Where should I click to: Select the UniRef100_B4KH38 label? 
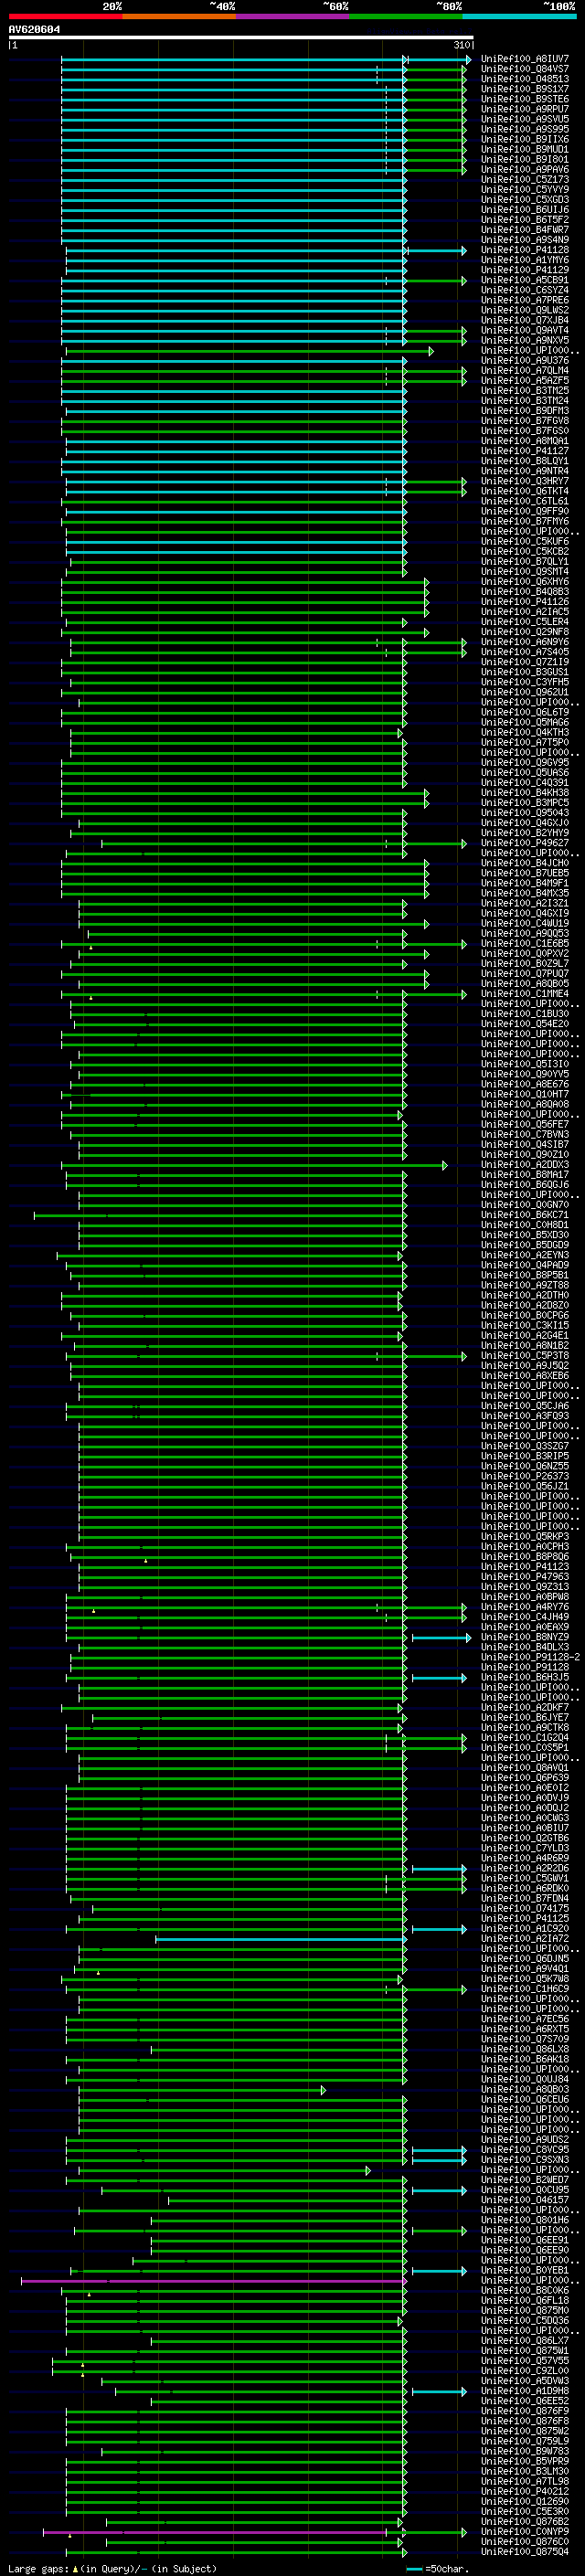pos(524,793)
